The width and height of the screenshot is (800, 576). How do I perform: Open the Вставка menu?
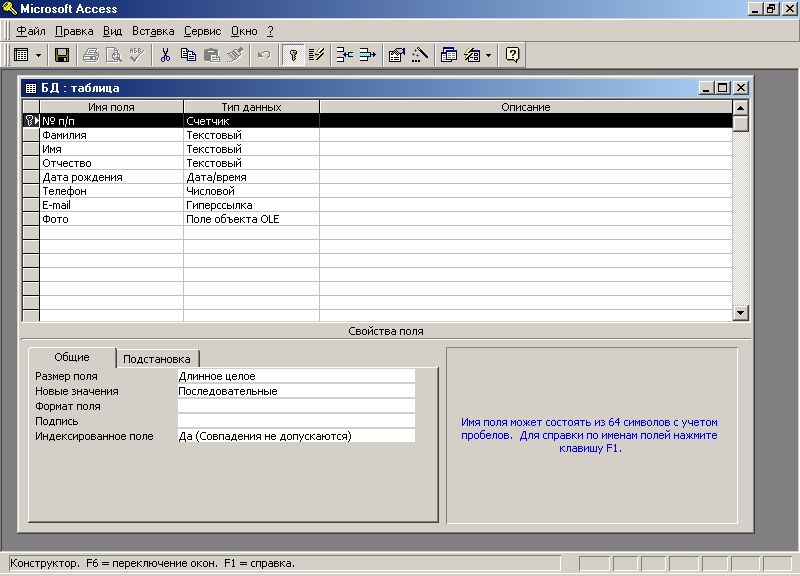point(153,31)
